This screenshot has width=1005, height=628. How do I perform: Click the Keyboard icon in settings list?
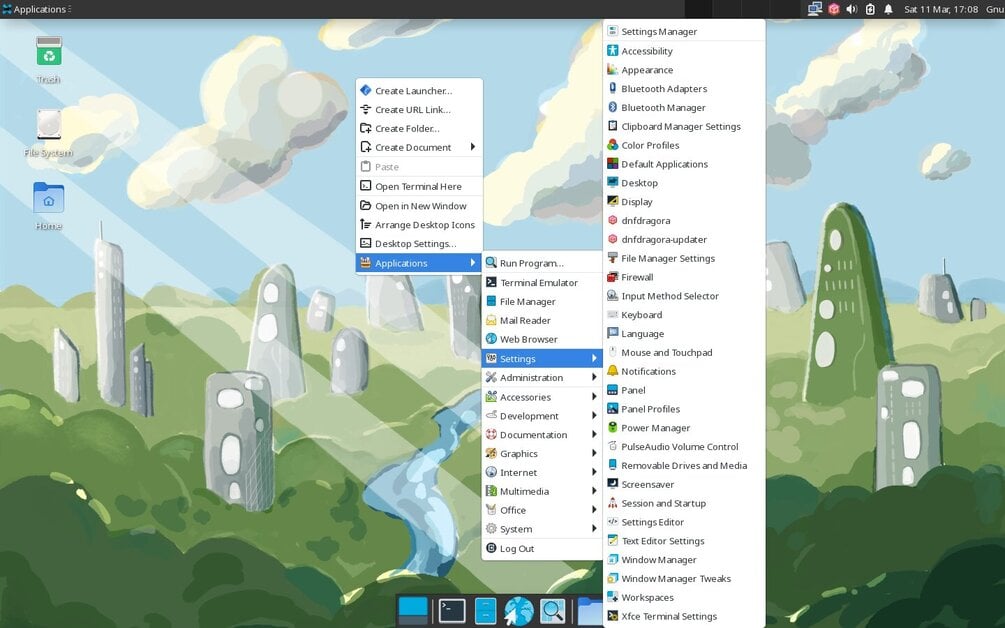(613, 315)
